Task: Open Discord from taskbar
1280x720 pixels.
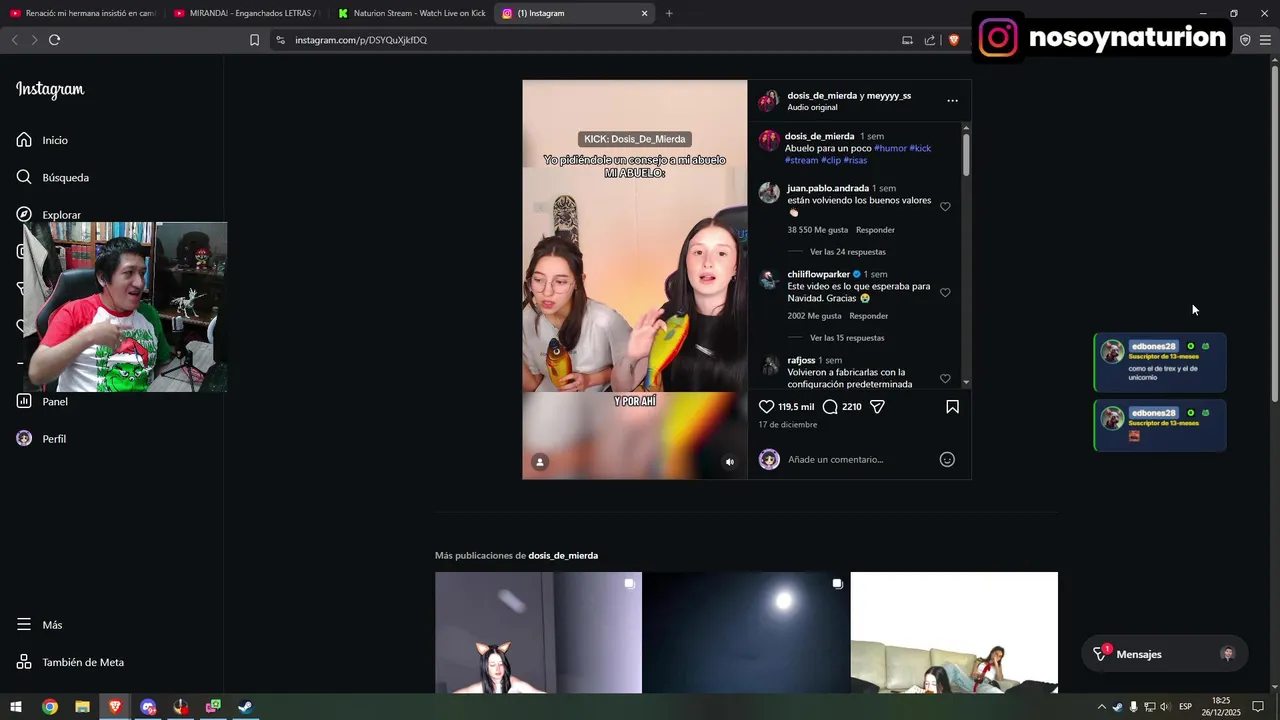Action: [148, 707]
